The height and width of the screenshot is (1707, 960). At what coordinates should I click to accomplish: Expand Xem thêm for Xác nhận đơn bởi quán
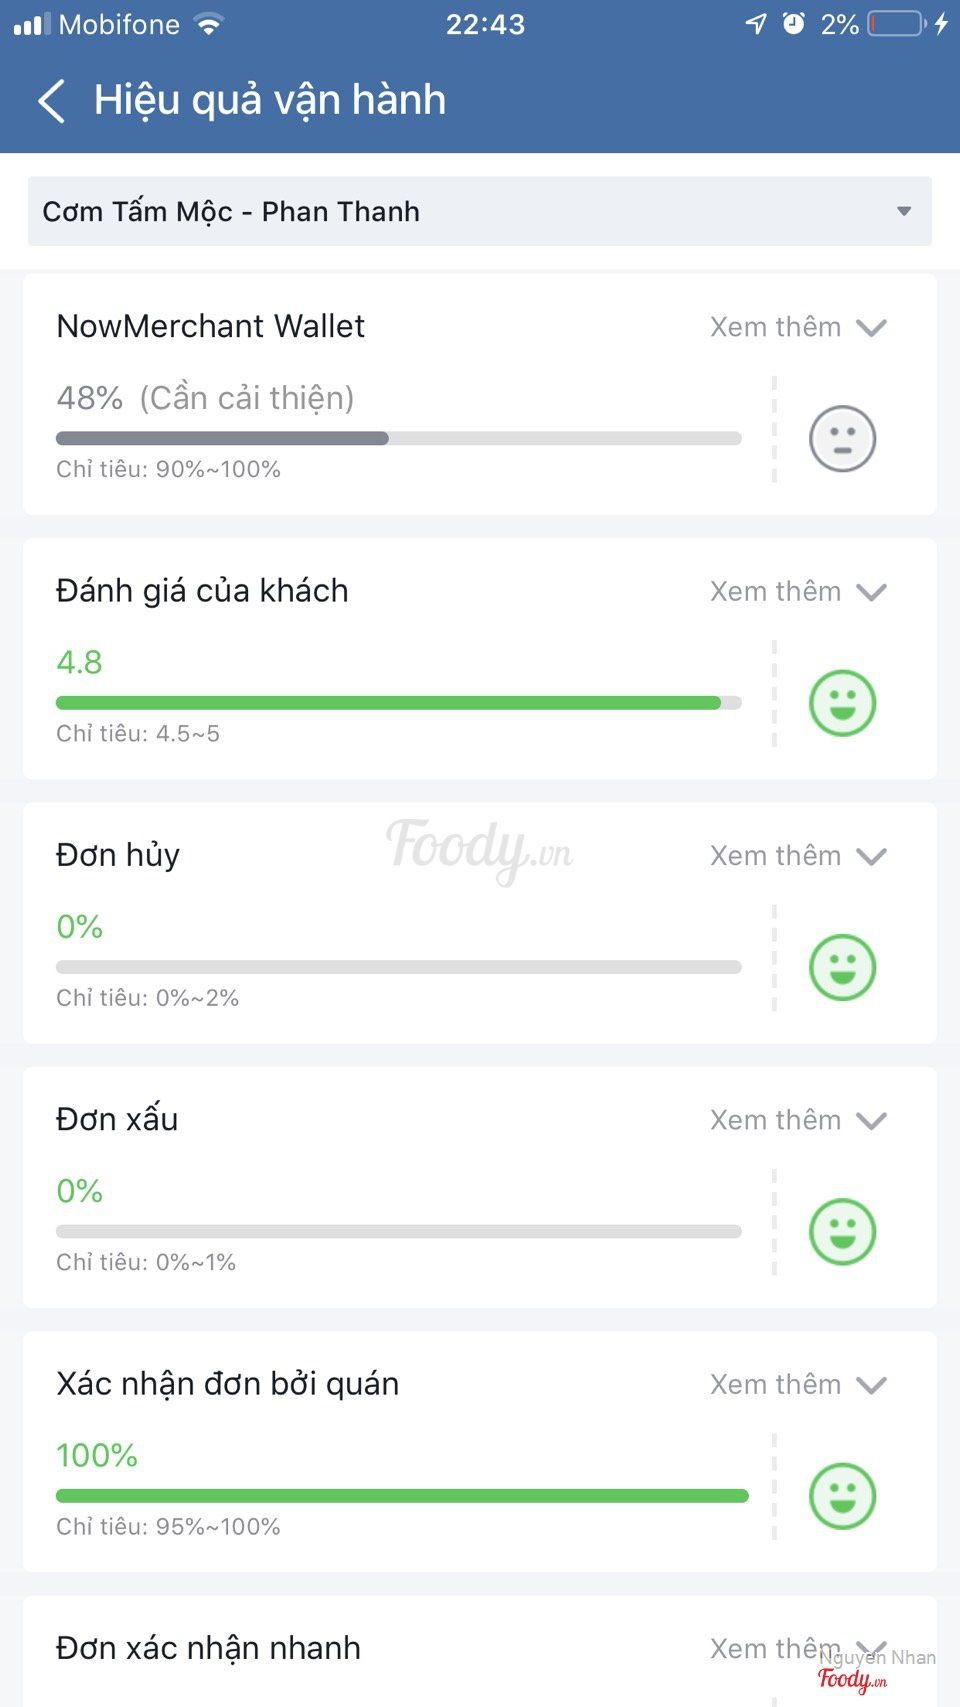point(798,1384)
